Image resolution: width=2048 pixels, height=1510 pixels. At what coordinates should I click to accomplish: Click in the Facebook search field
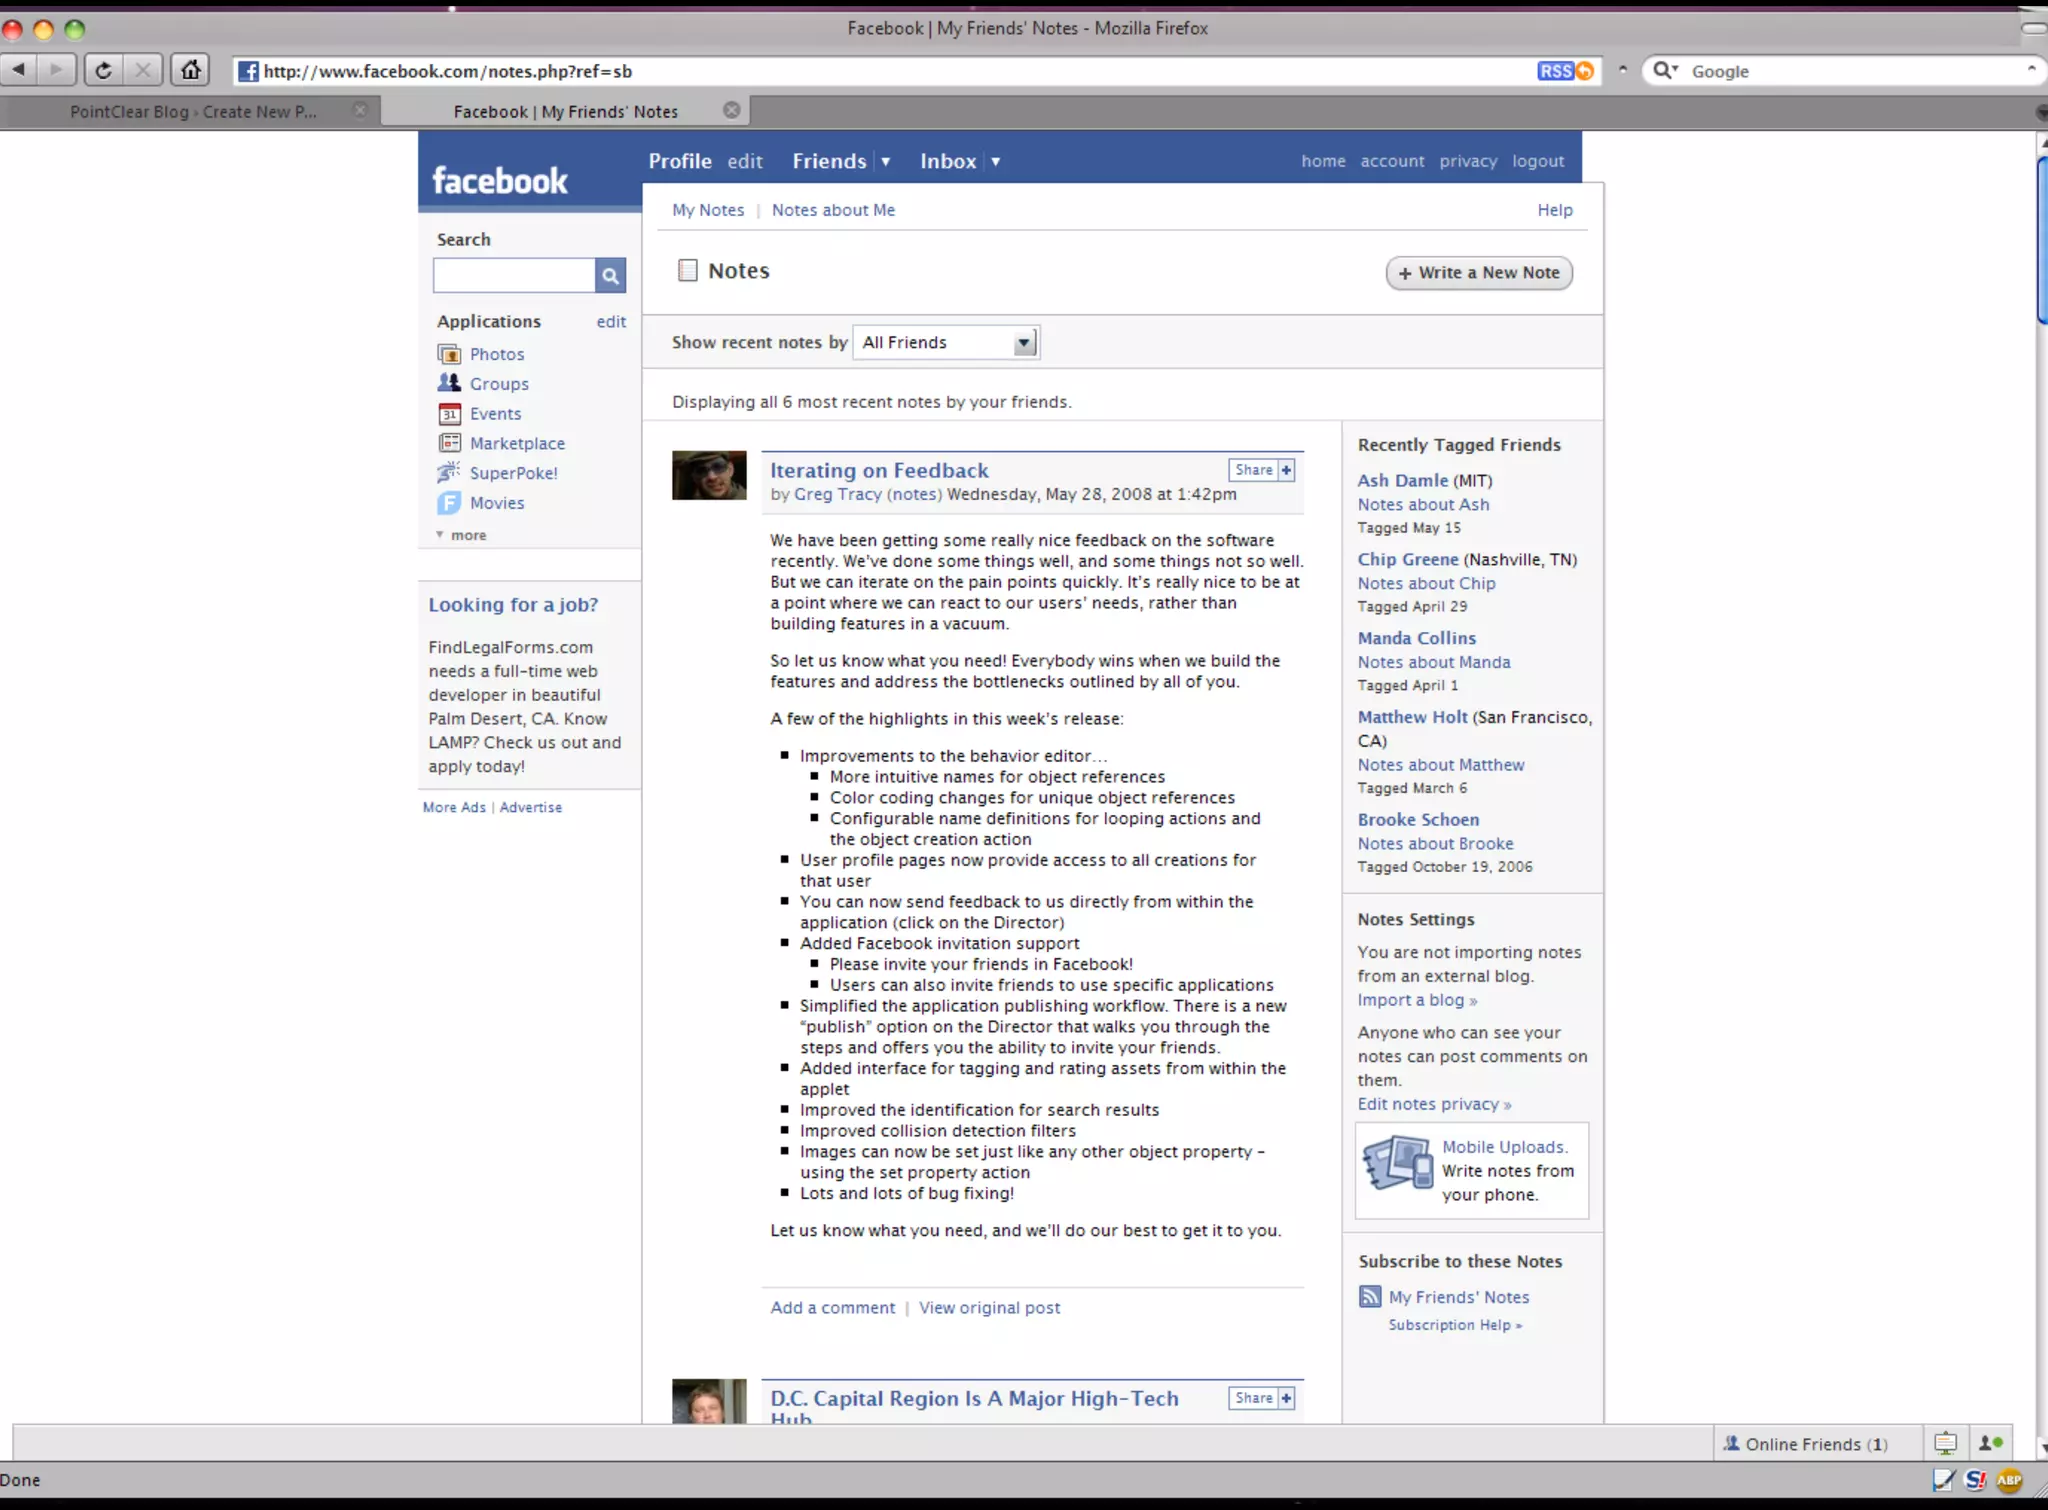(x=514, y=276)
